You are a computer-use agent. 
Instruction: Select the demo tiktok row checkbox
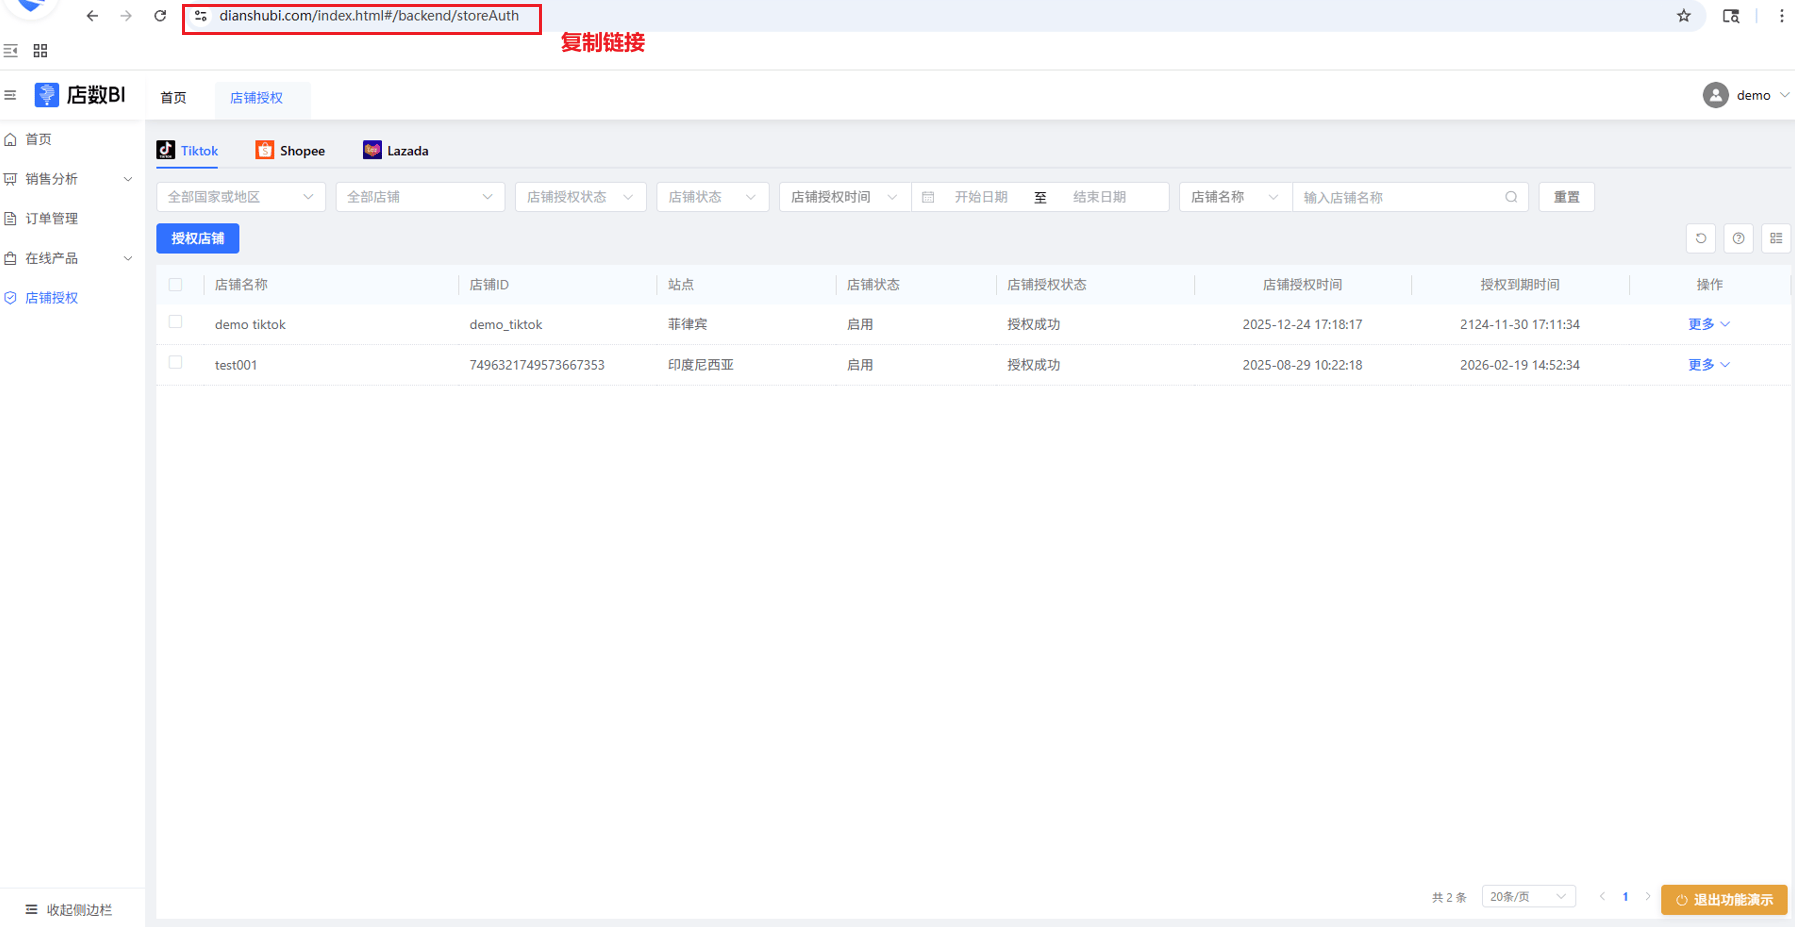click(x=176, y=322)
